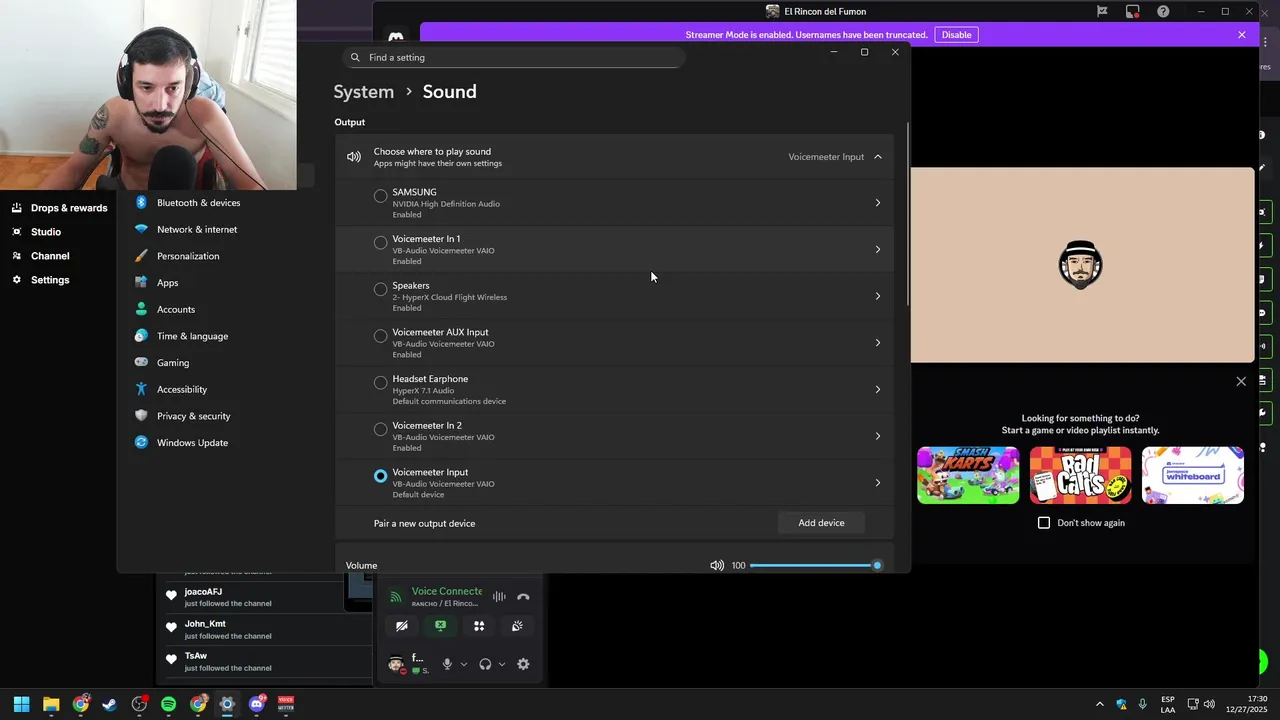This screenshot has height=720, width=1280.
Task: Select Voicemeeter In 2 radio button
Action: (x=380, y=429)
